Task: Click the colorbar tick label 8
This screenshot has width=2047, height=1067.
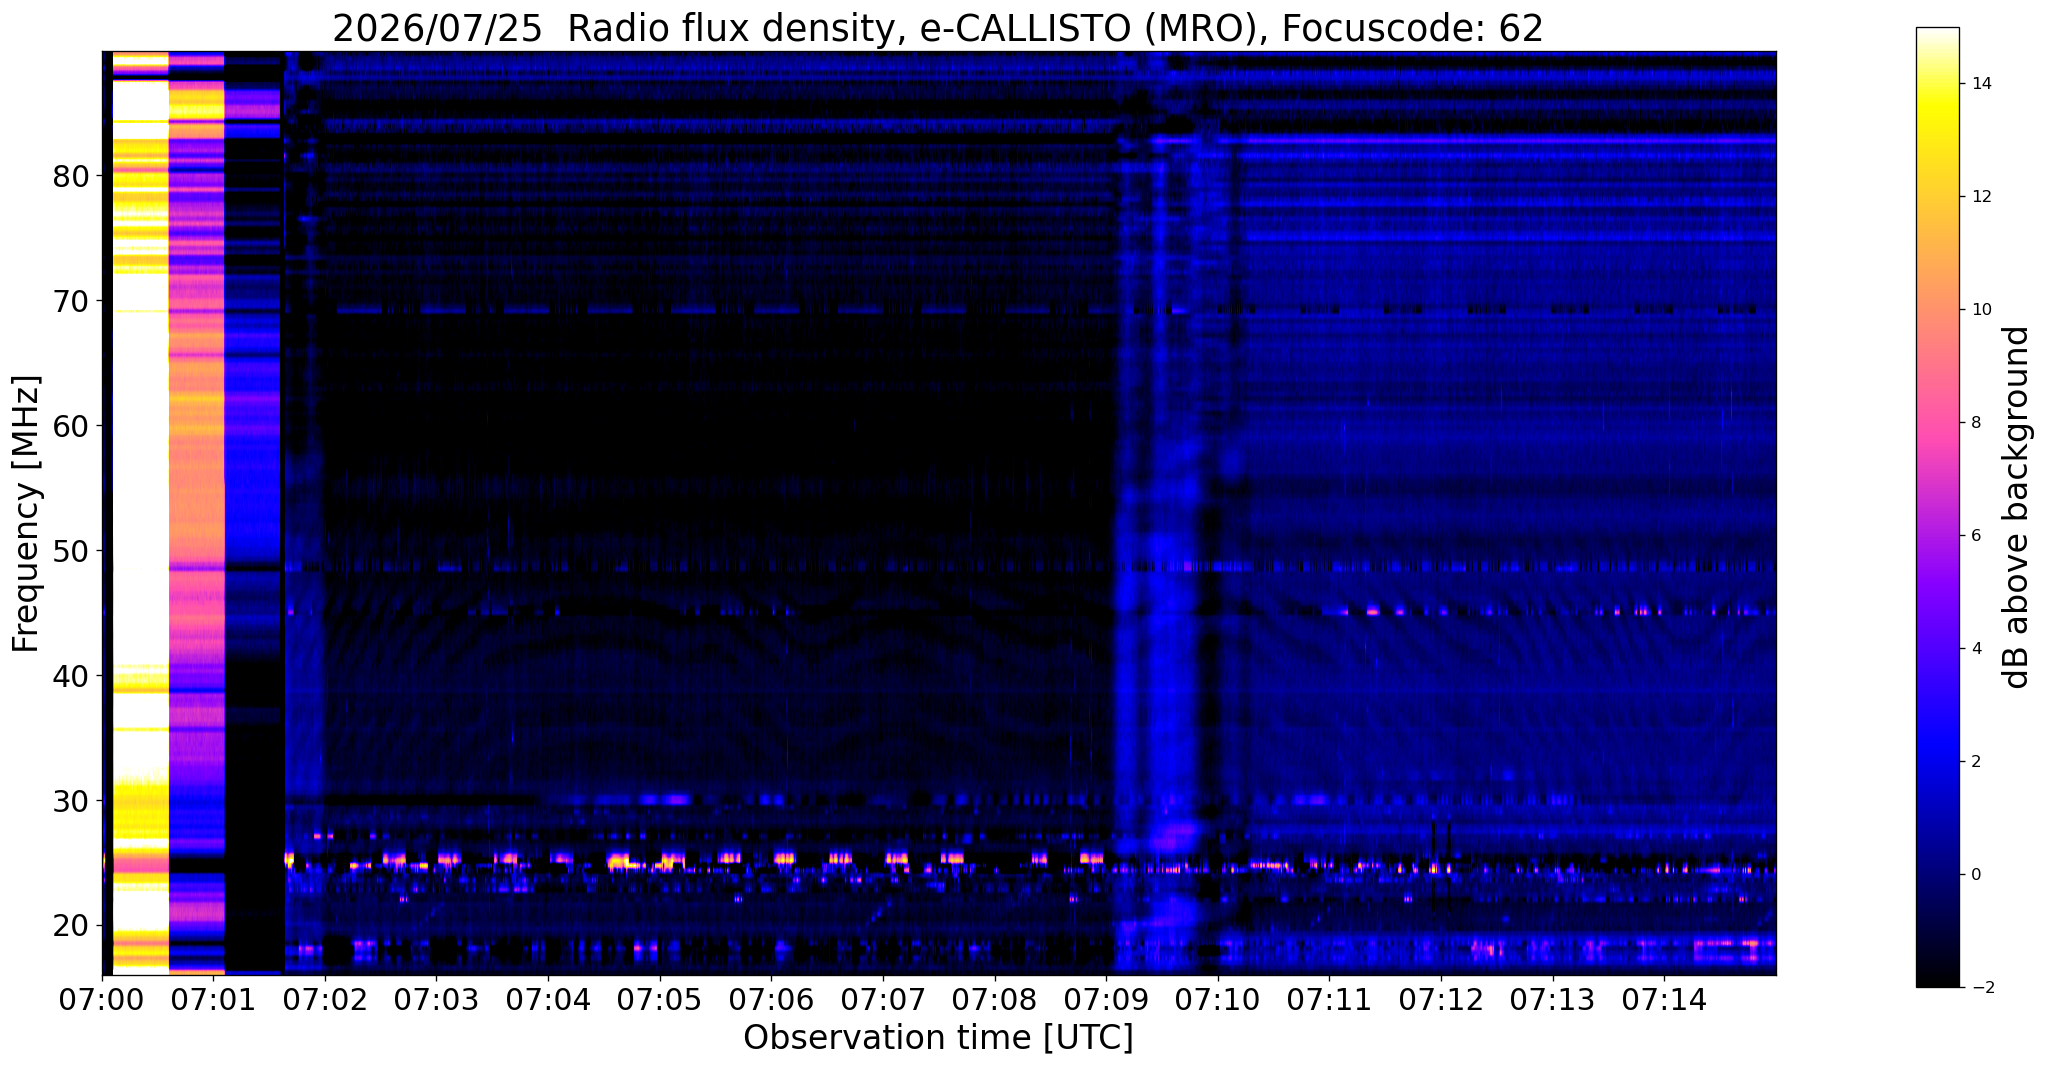Action: click(x=1974, y=423)
